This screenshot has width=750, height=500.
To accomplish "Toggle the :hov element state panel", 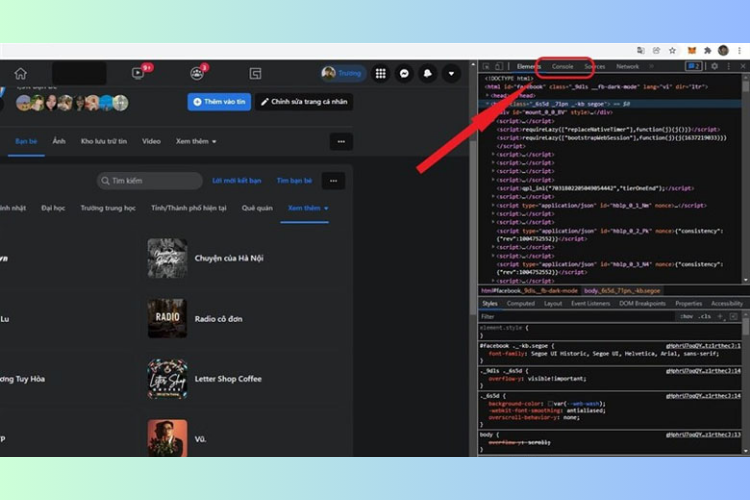I will [688, 316].
